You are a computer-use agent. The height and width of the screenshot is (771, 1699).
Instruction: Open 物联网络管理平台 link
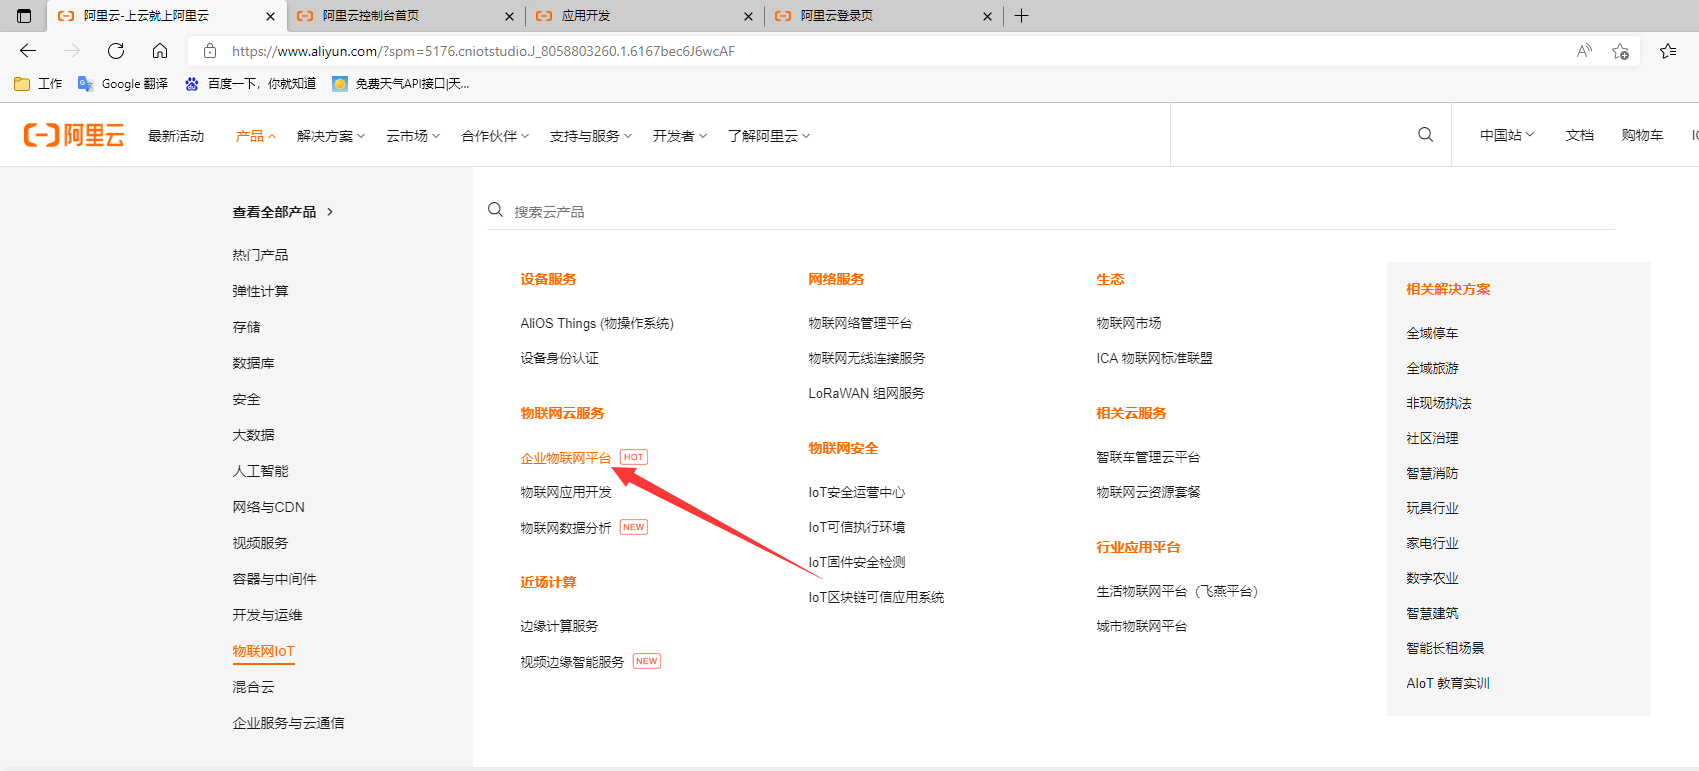(x=860, y=323)
